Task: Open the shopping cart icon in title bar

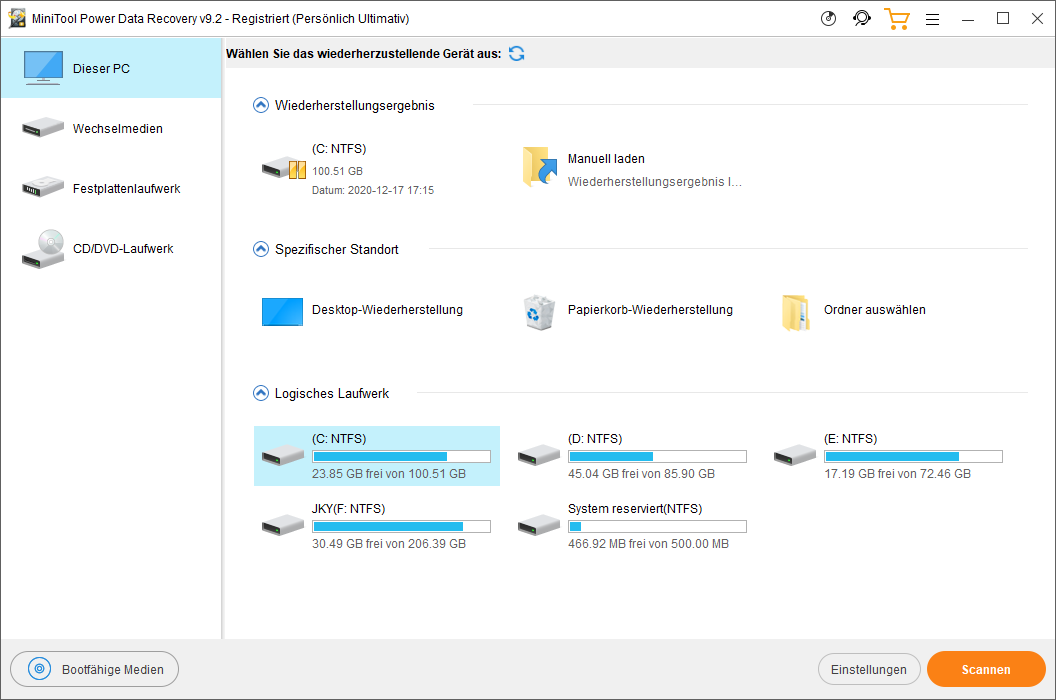Action: [x=896, y=19]
